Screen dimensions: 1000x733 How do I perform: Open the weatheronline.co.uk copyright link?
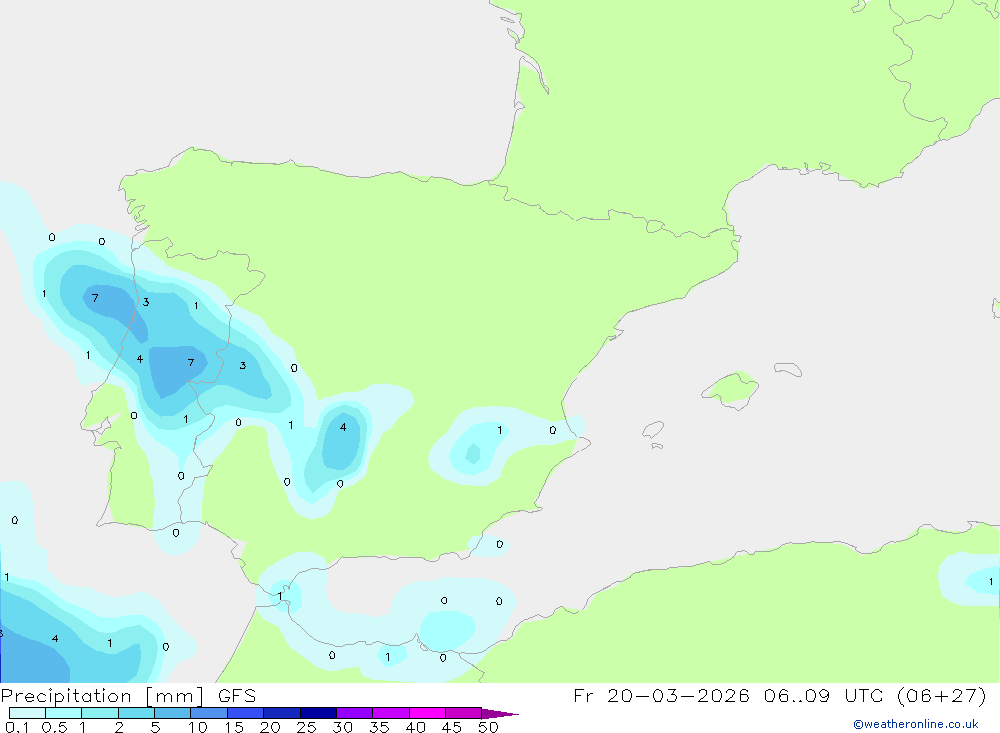[916, 724]
